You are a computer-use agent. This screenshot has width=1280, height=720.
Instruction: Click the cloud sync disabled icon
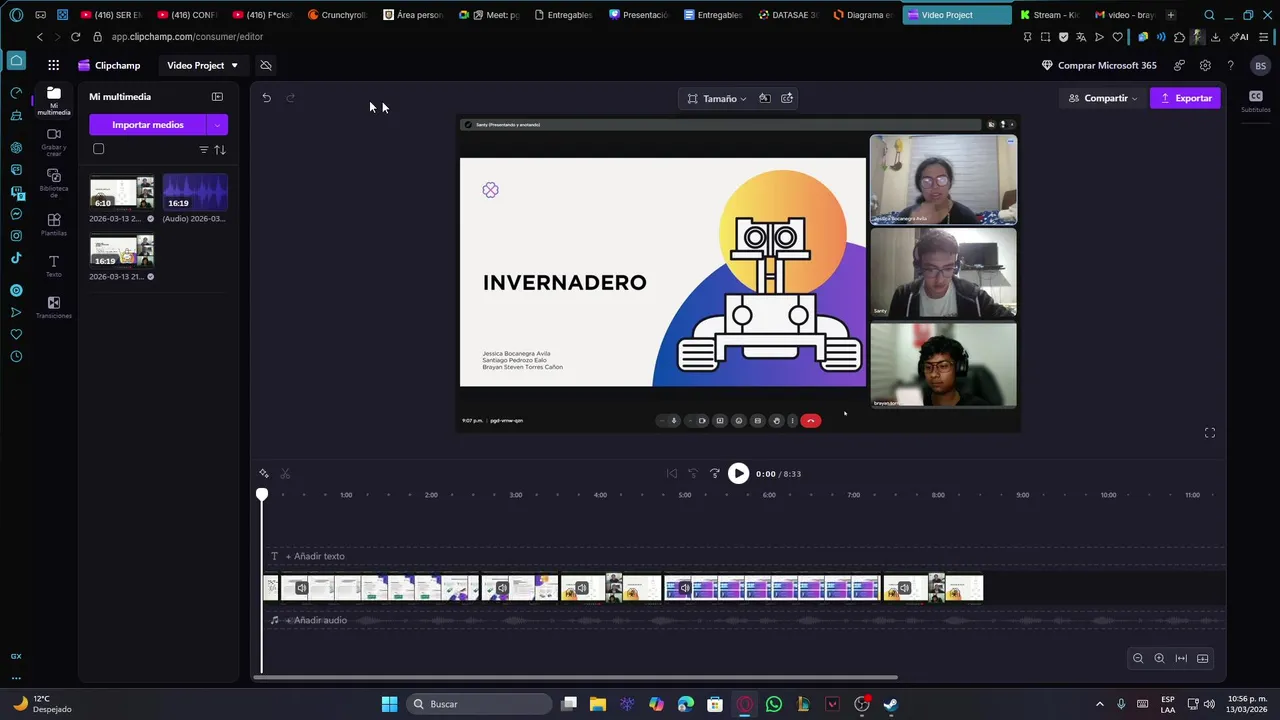(266, 65)
